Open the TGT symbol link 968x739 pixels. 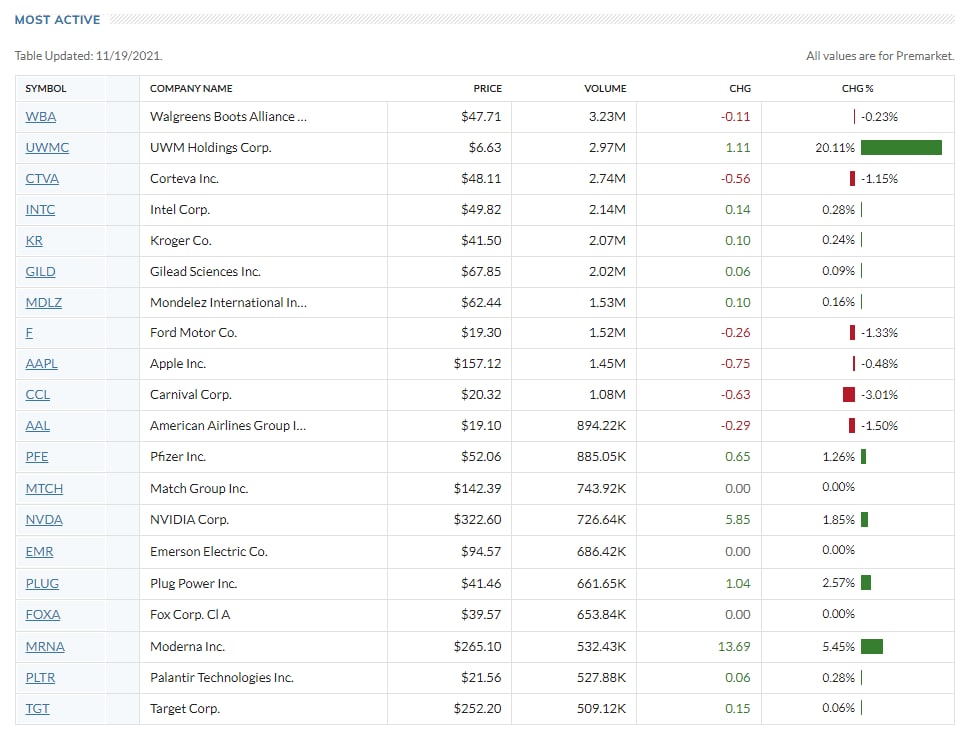(x=37, y=708)
